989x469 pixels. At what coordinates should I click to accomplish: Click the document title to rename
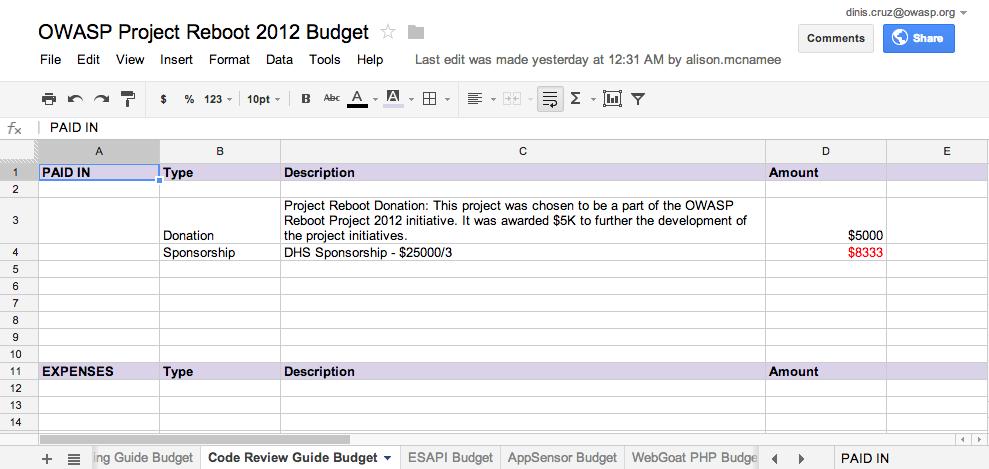(203, 32)
